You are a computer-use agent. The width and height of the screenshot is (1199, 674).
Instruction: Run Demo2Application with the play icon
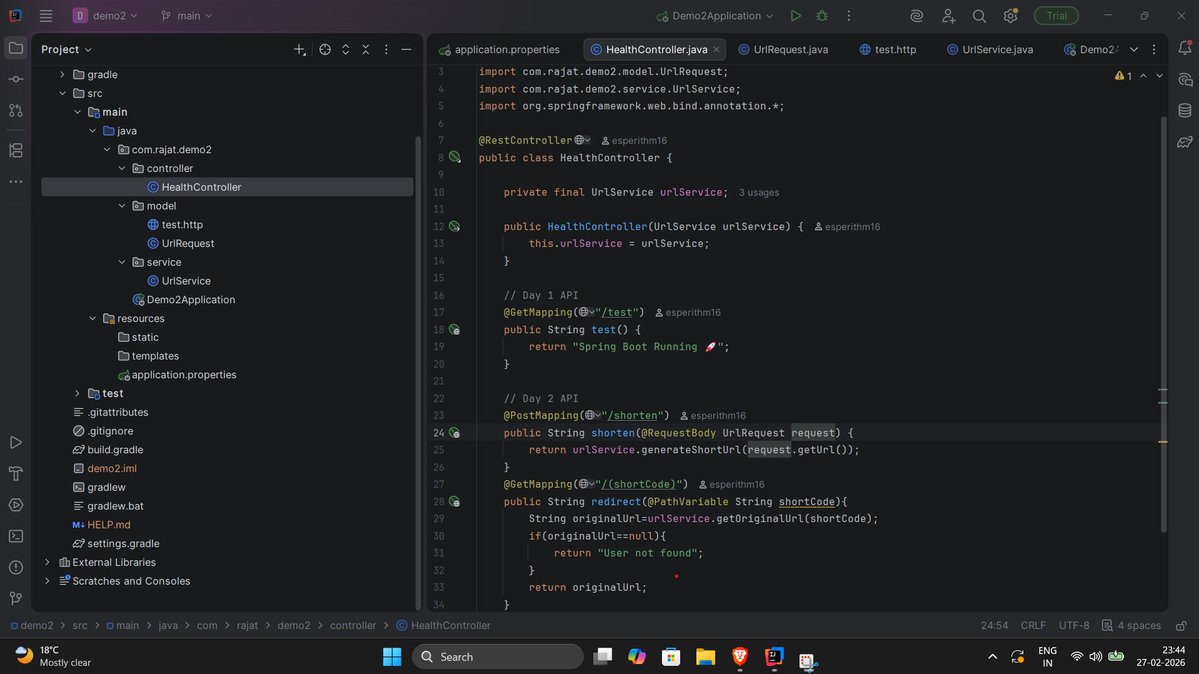(795, 15)
